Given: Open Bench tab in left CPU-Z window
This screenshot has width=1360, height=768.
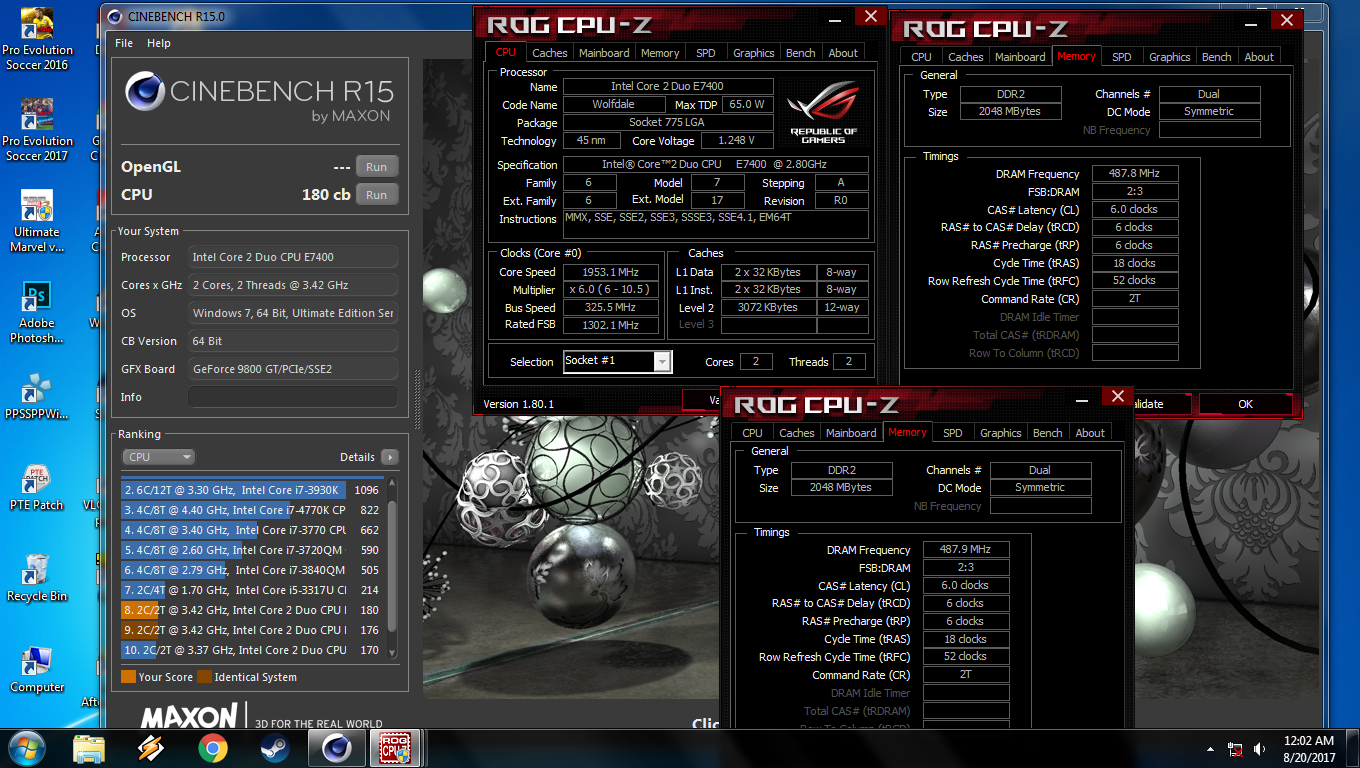Looking at the screenshot, I should 801,53.
